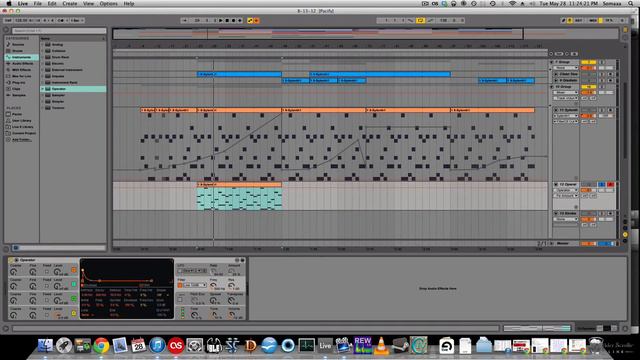Screen dimensions: 640x360
Task: Open Current Project under Places
Action: (24, 133)
